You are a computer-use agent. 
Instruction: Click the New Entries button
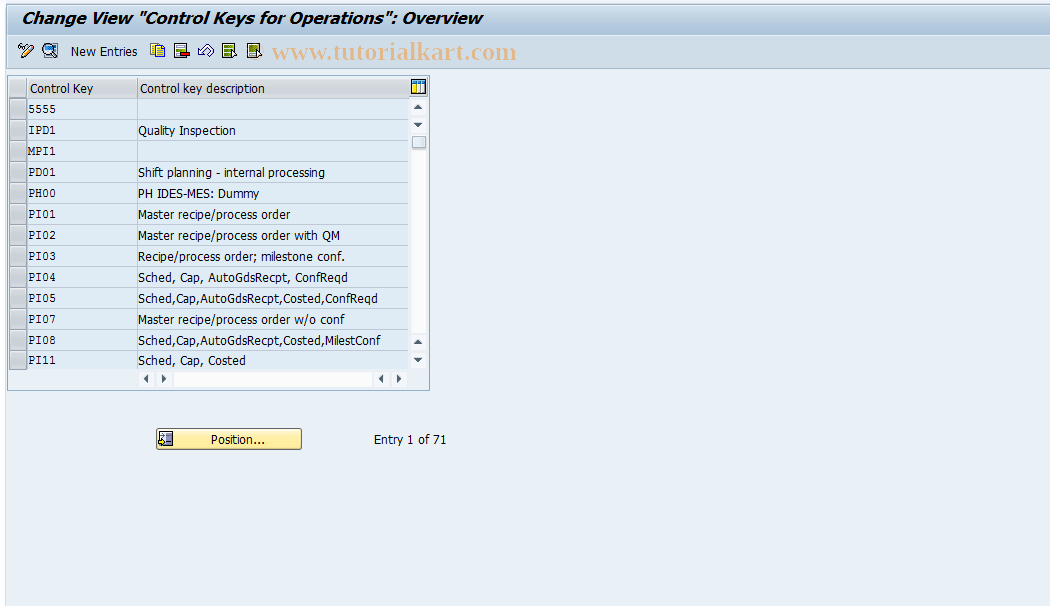point(103,51)
